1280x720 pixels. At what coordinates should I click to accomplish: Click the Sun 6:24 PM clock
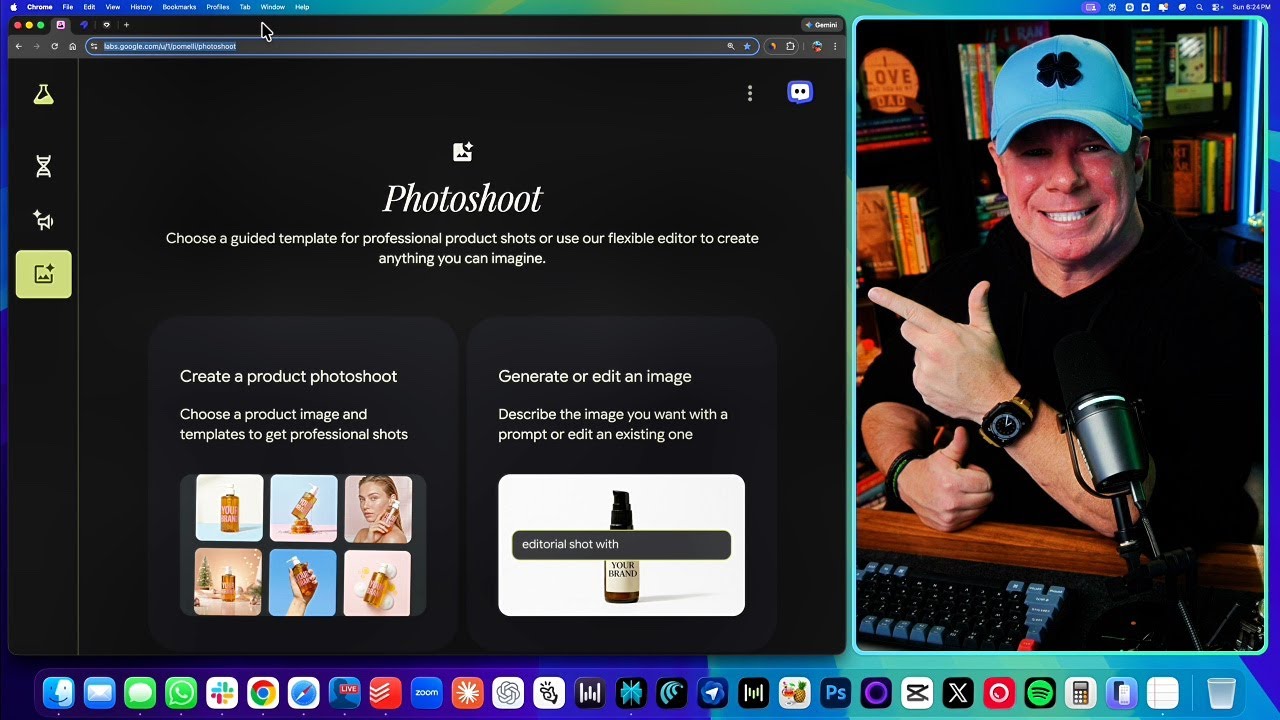[x=1251, y=7]
